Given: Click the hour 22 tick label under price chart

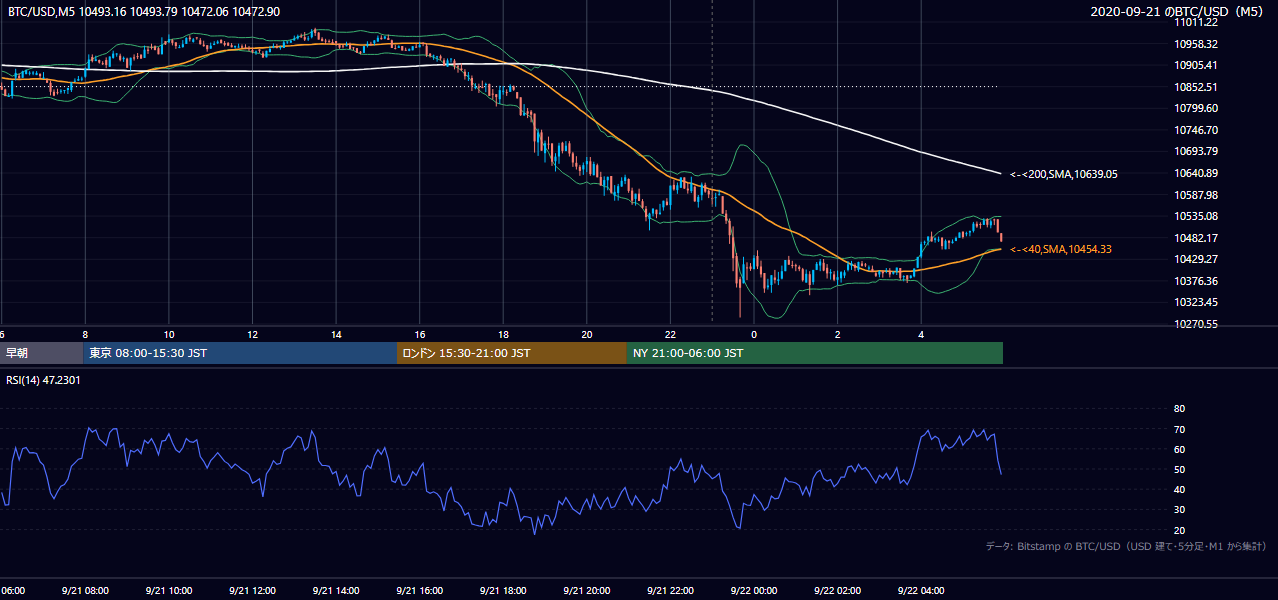Looking at the screenshot, I should 670,334.
